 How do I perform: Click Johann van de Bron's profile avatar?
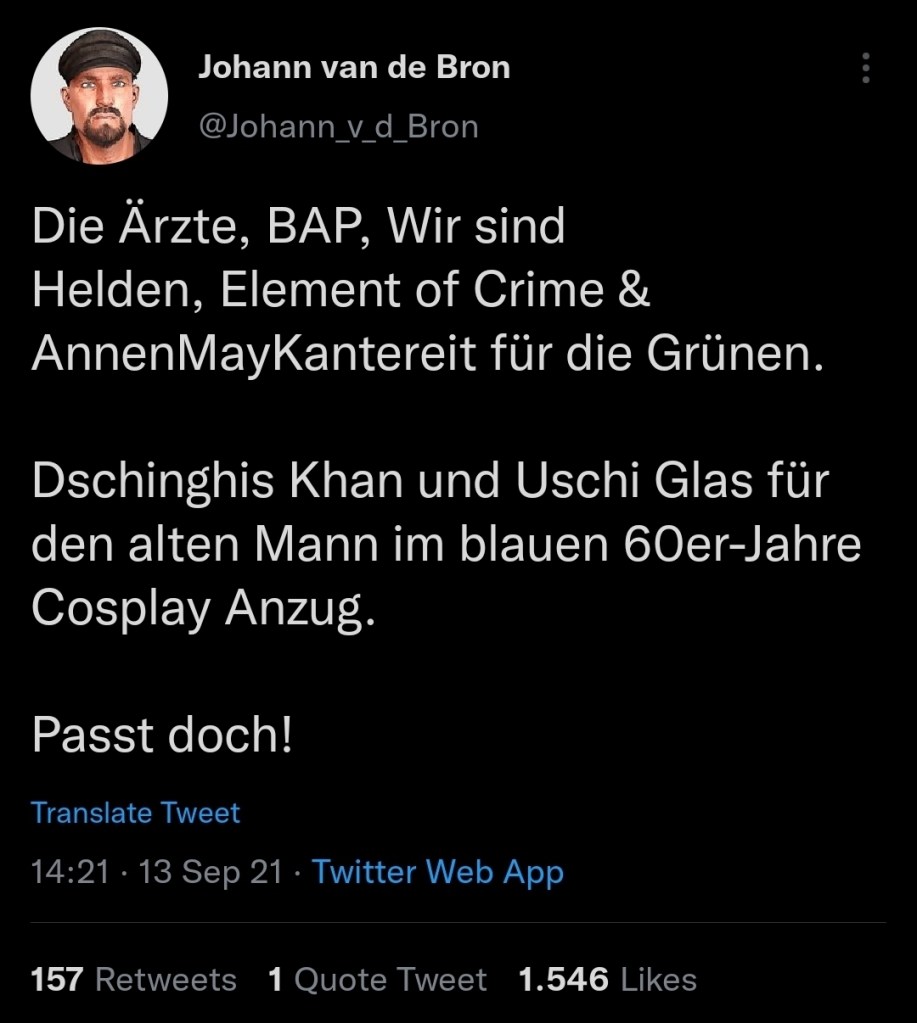(99, 96)
